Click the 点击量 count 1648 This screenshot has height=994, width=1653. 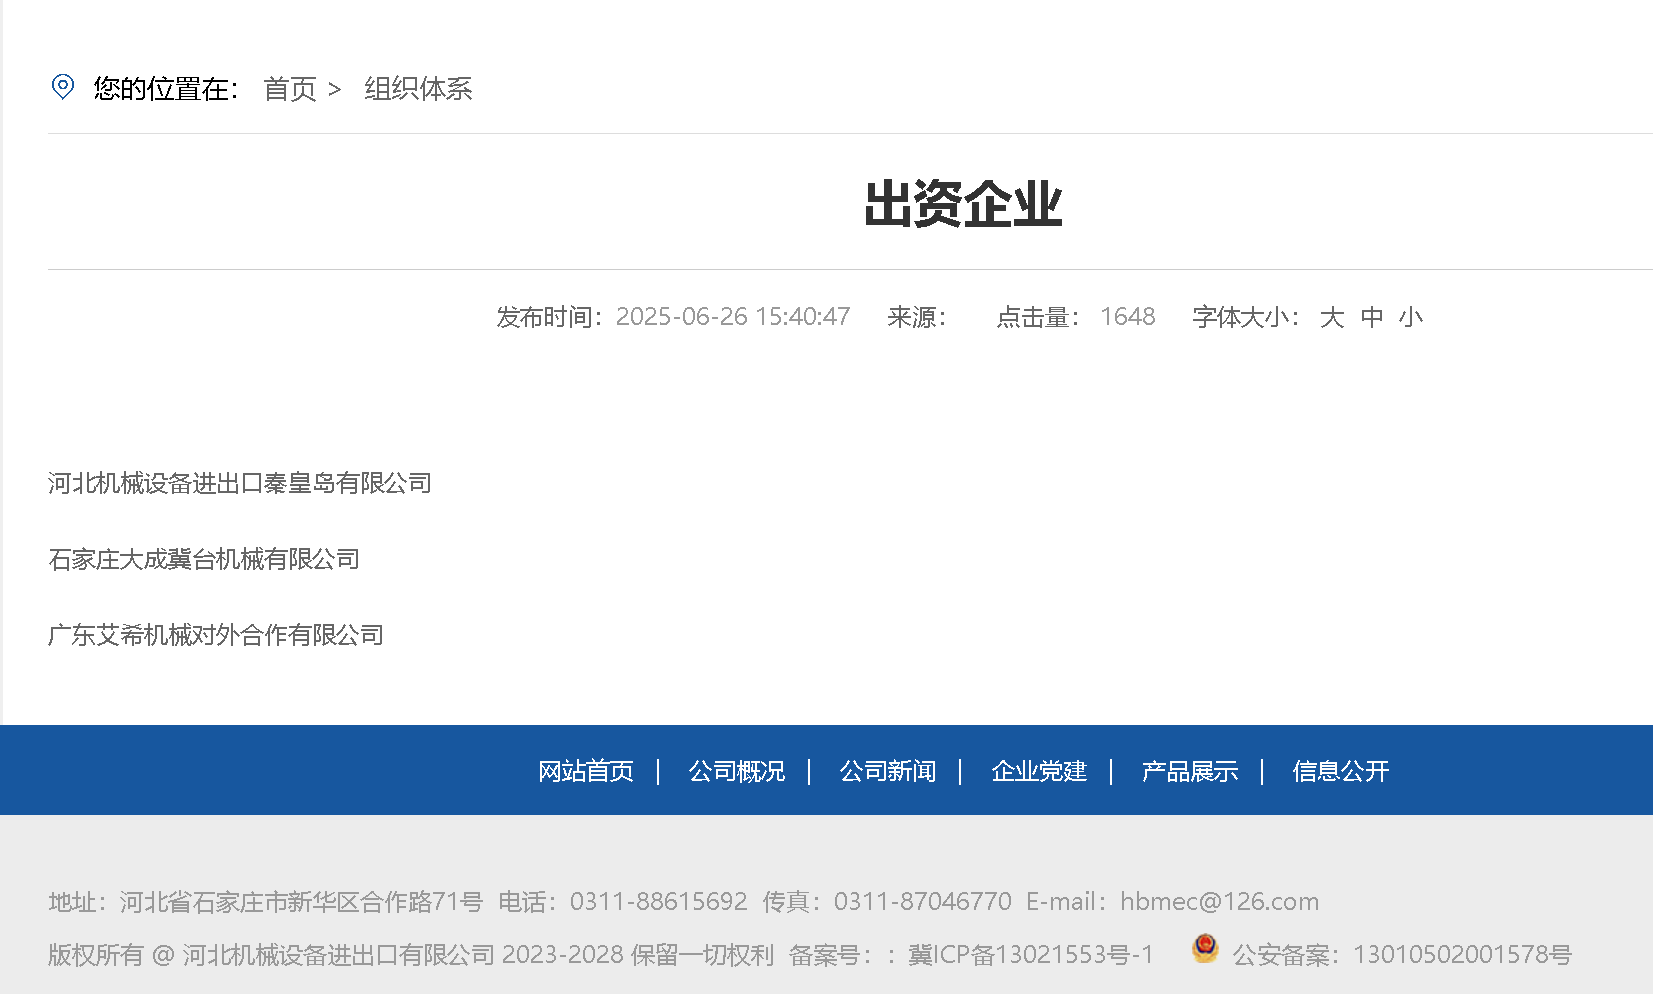click(1128, 317)
